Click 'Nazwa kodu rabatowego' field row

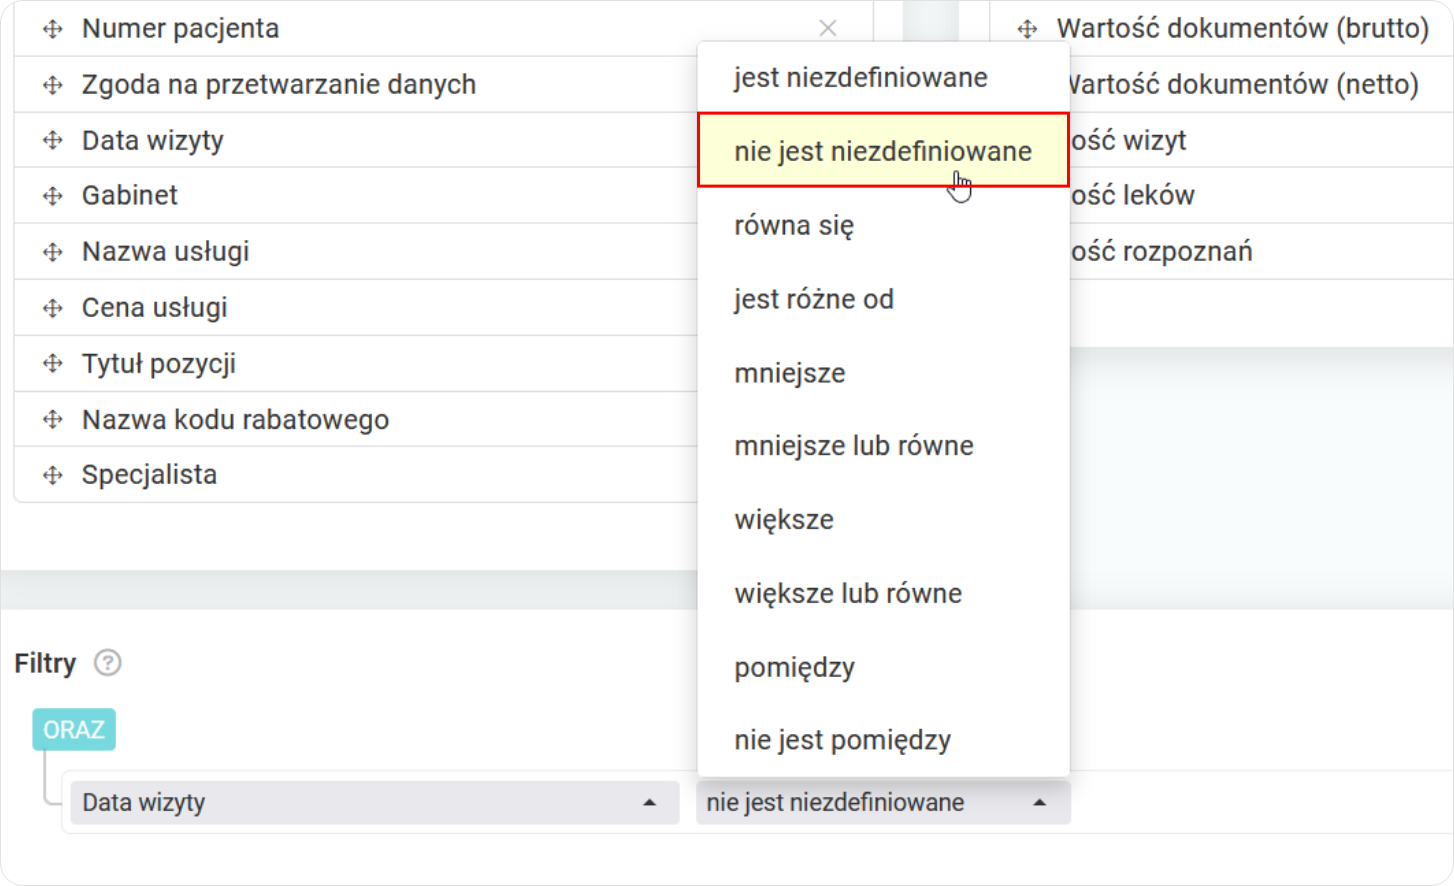tap(355, 420)
